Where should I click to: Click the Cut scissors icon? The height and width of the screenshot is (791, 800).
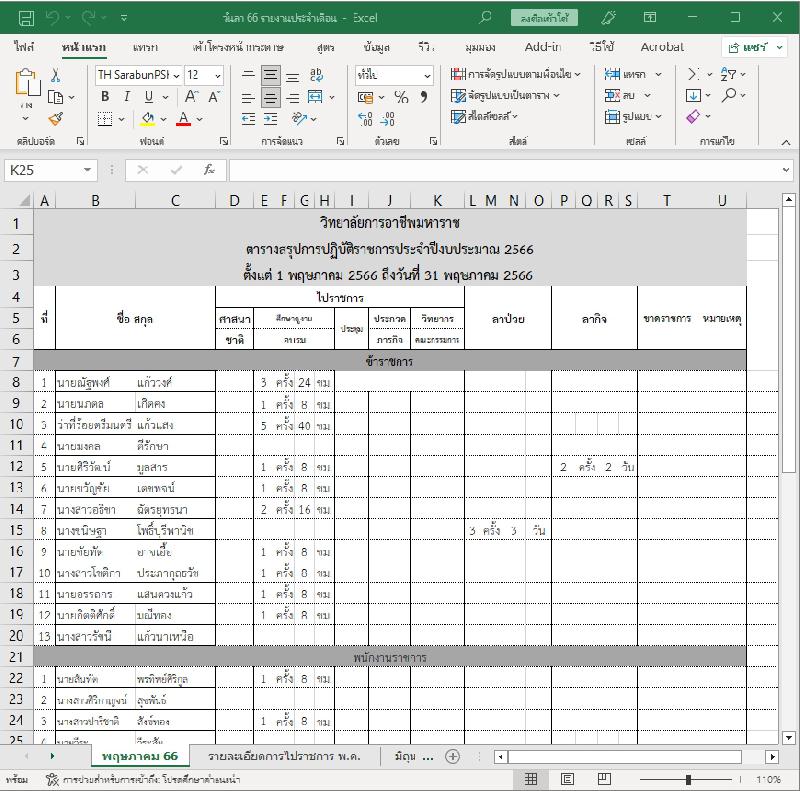click(55, 75)
